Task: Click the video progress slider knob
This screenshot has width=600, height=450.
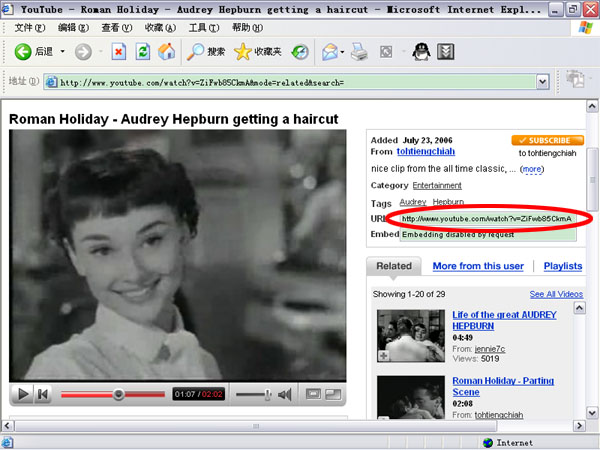Action: coord(119,394)
